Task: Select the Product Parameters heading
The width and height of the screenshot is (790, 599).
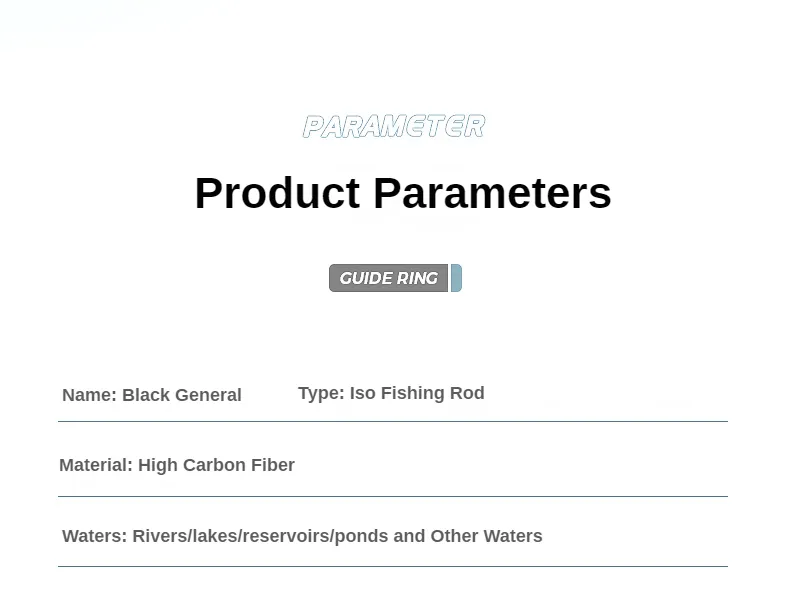Action: (x=403, y=193)
